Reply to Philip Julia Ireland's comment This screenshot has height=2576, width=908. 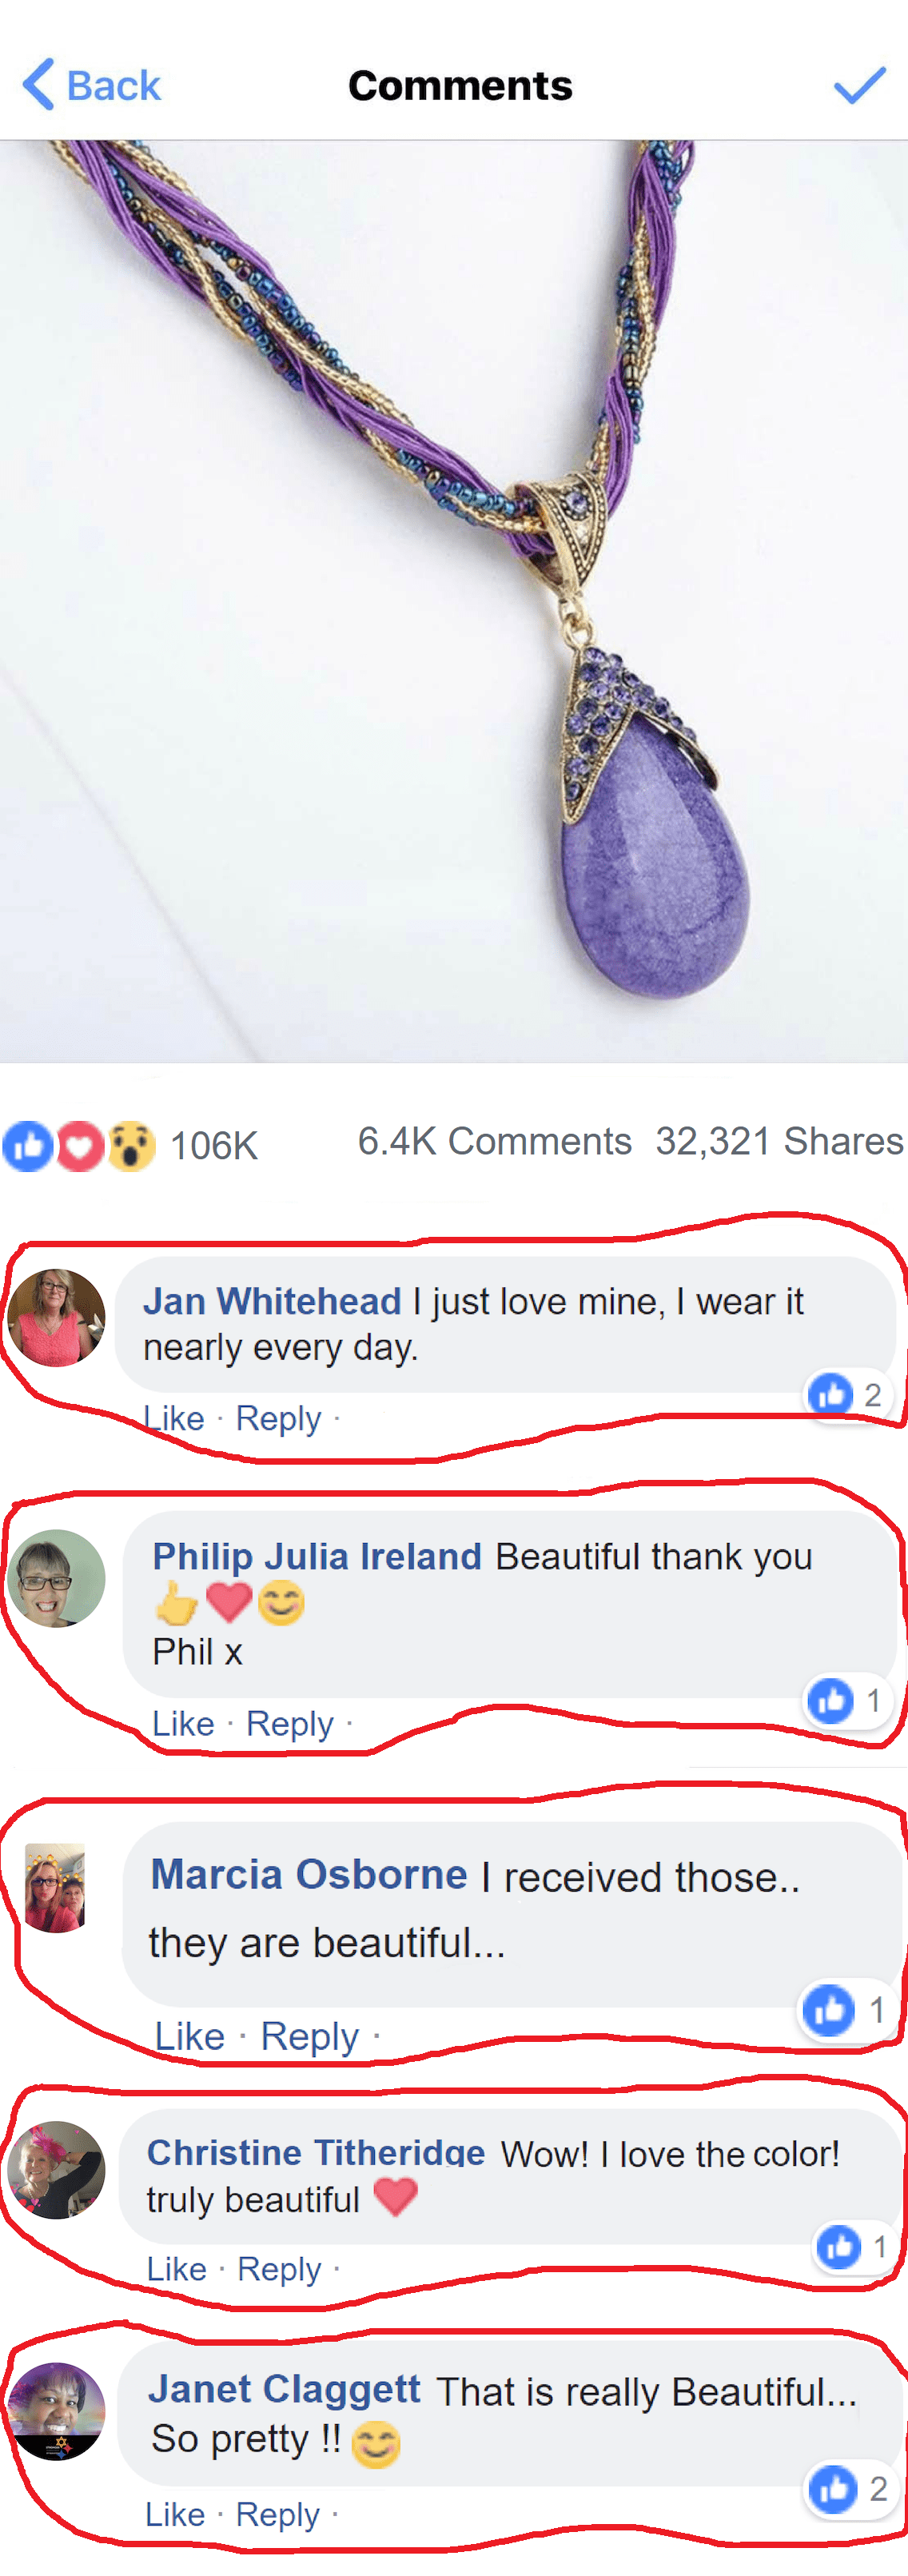click(290, 1723)
